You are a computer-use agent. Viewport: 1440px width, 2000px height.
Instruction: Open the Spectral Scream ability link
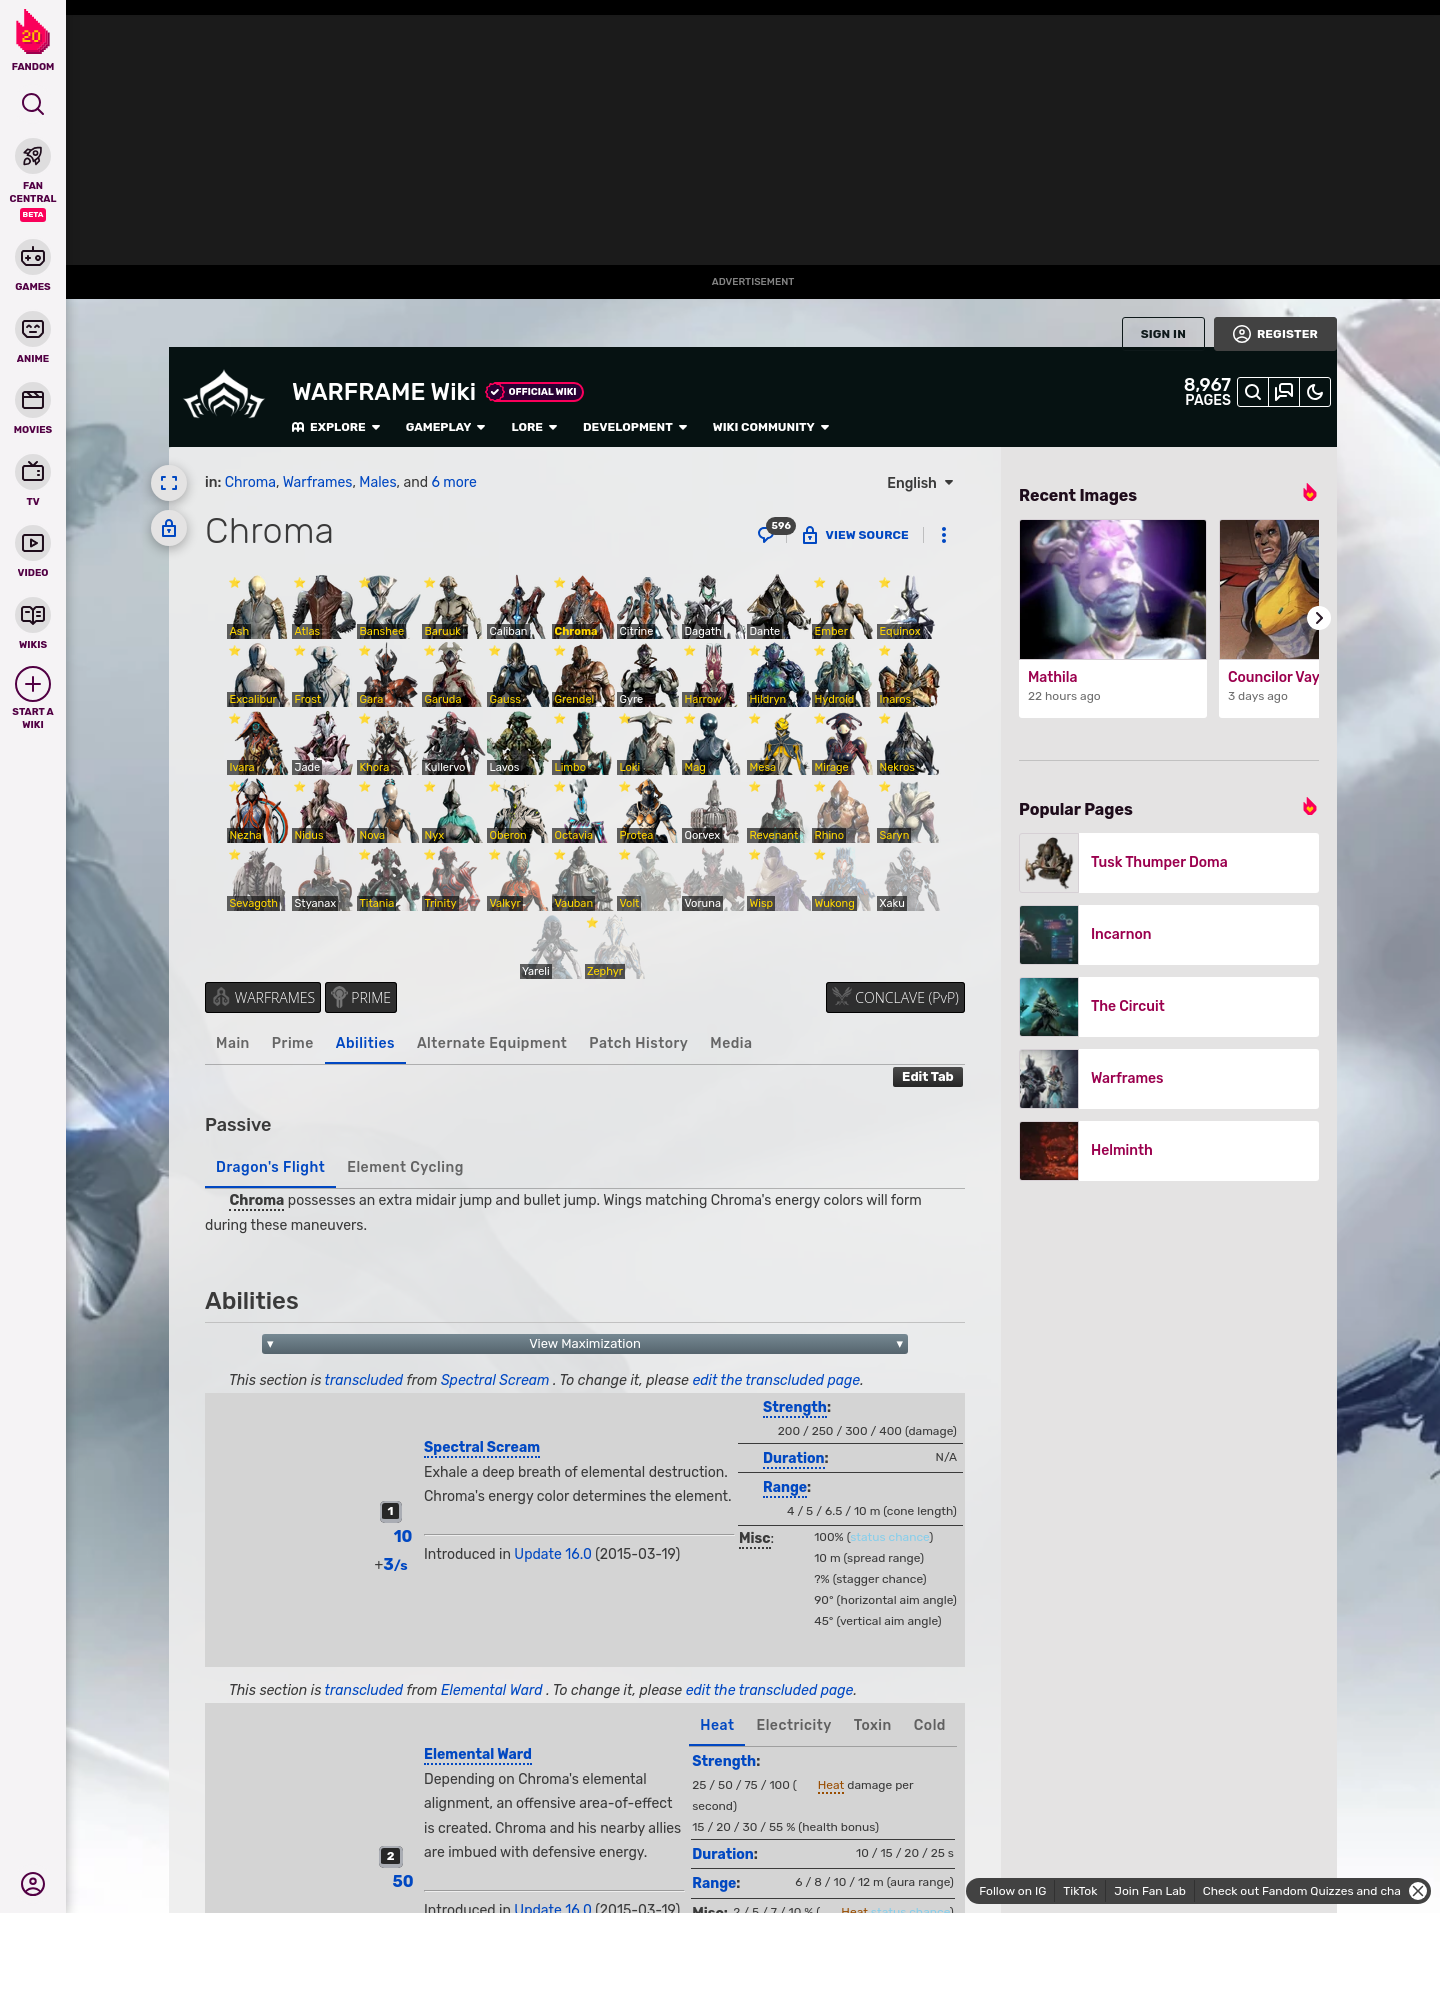pos(481,1447)
